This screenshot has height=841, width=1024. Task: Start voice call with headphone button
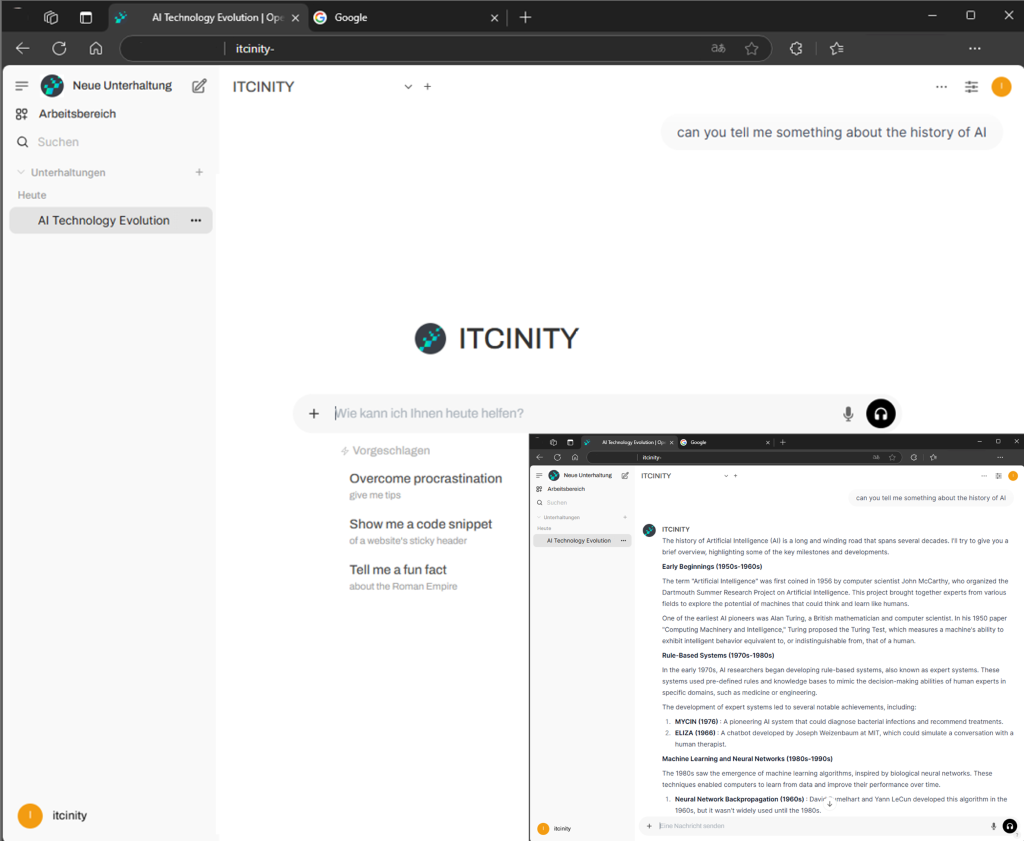tap(881, 414)
